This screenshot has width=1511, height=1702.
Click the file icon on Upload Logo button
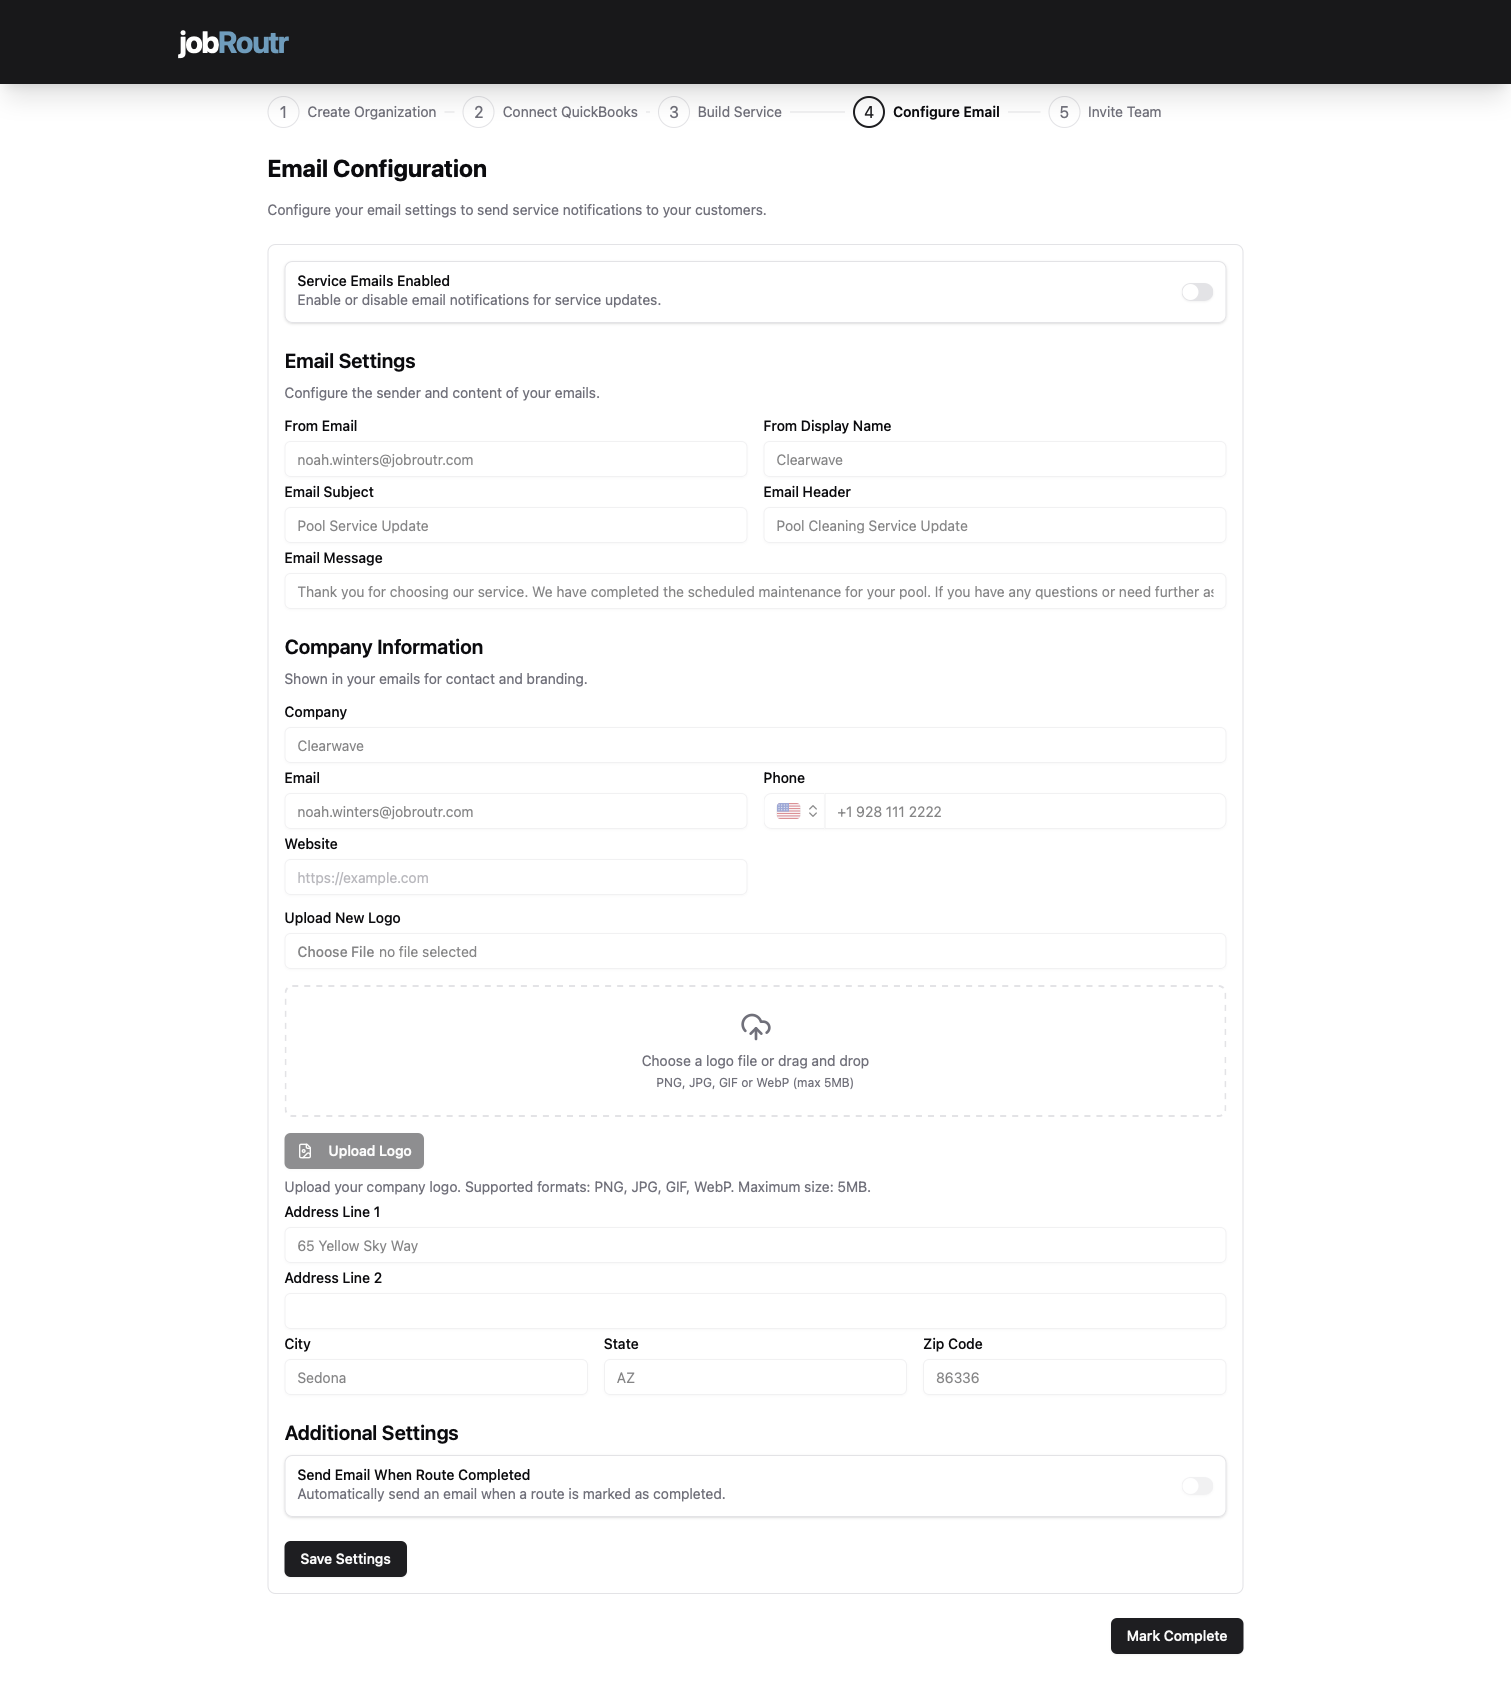point(306,1151)
